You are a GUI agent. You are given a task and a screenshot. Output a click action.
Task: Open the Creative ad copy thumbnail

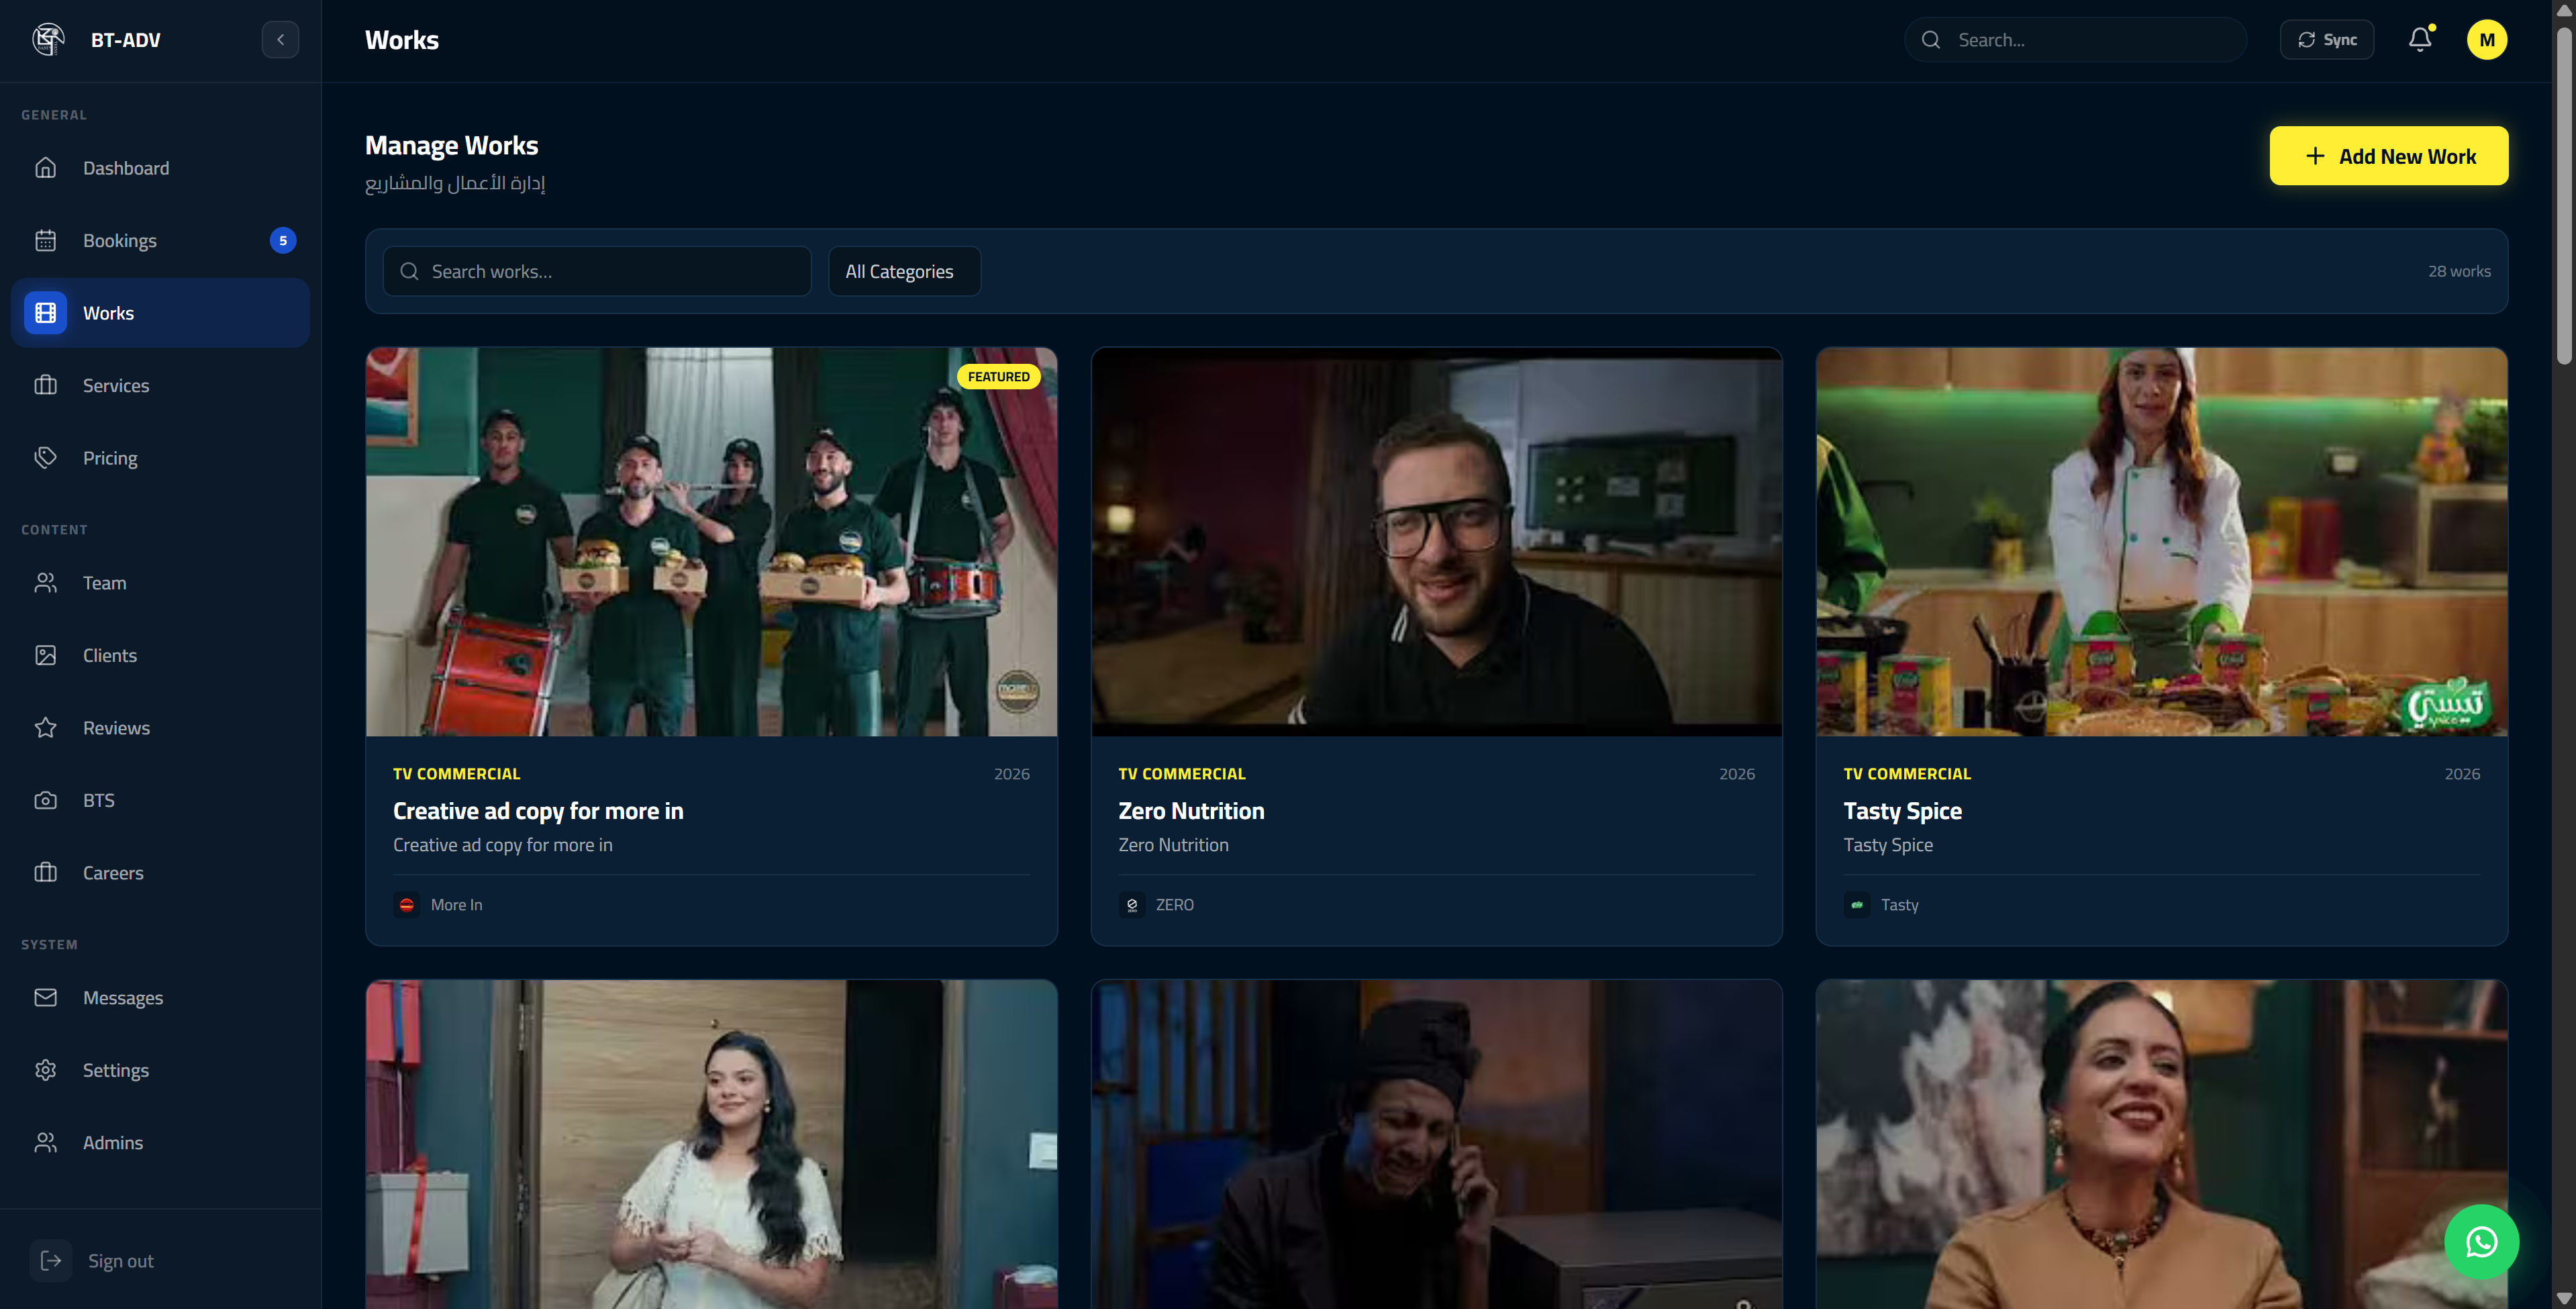(711, 542)
